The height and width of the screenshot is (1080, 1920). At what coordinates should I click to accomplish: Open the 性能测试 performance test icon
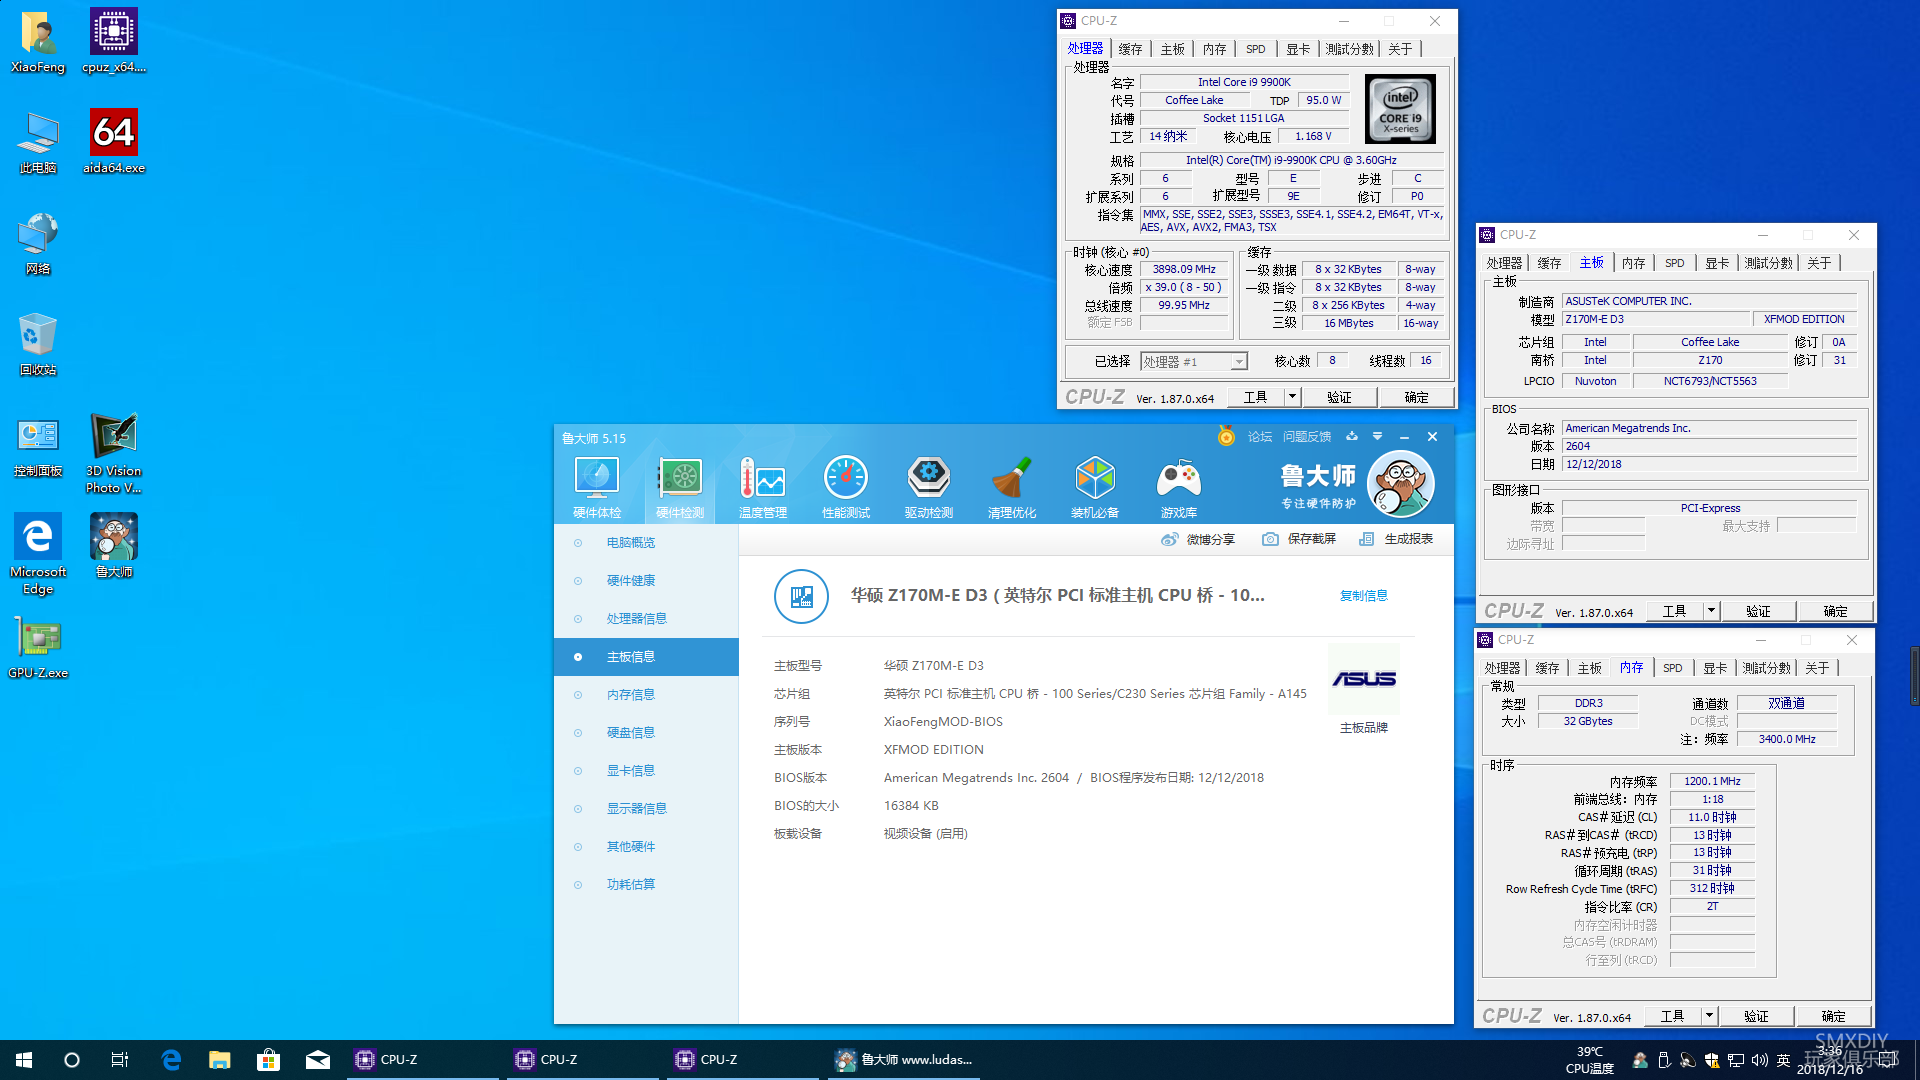point(846,487)
